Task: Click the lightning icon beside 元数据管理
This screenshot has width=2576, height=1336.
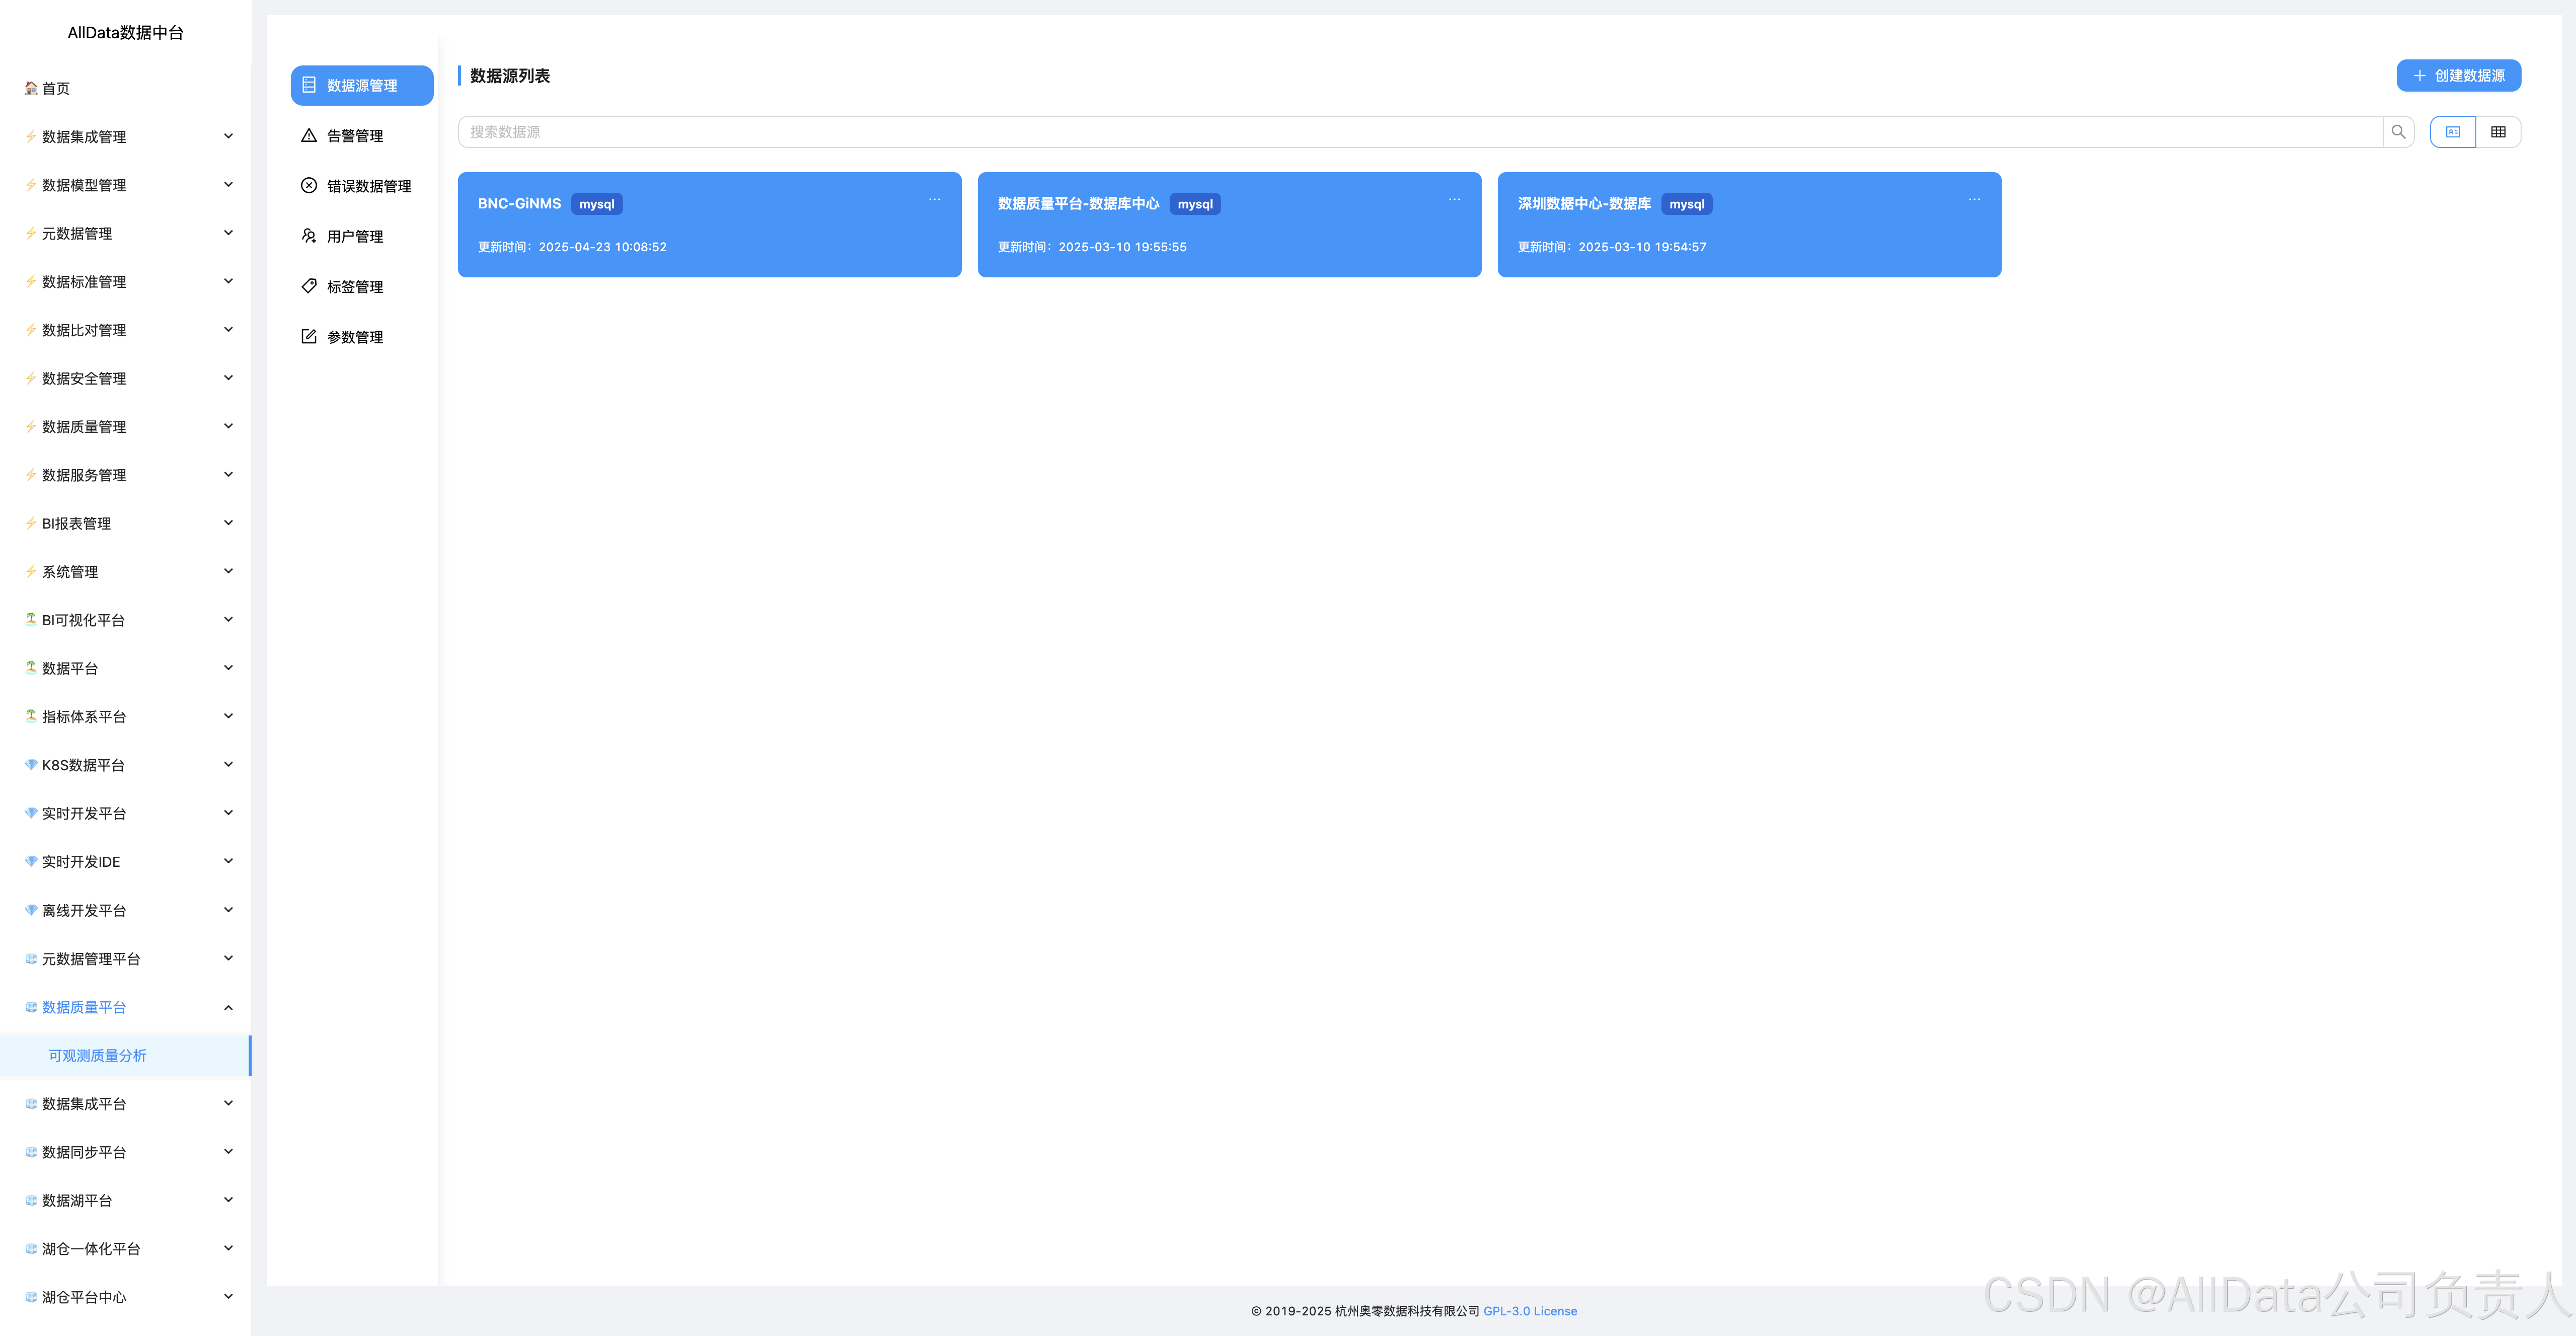Action: [31, 233]
